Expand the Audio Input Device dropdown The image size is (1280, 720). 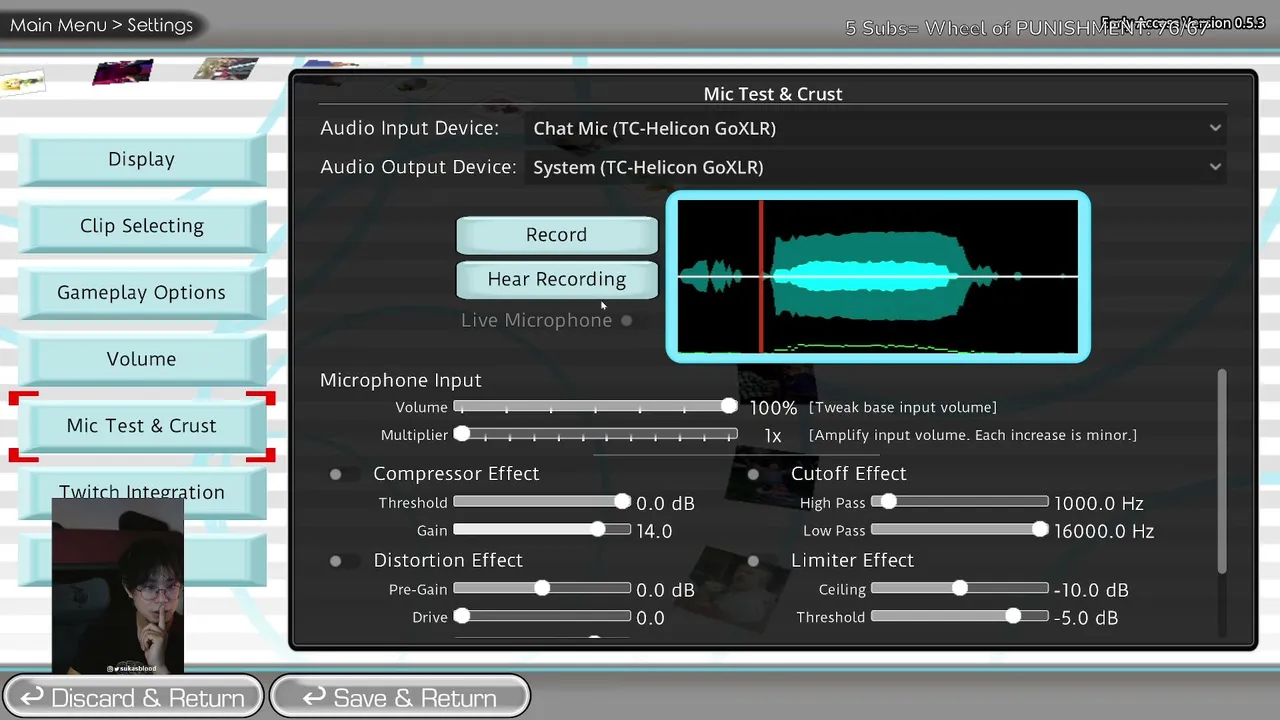[x=876, y=128]
